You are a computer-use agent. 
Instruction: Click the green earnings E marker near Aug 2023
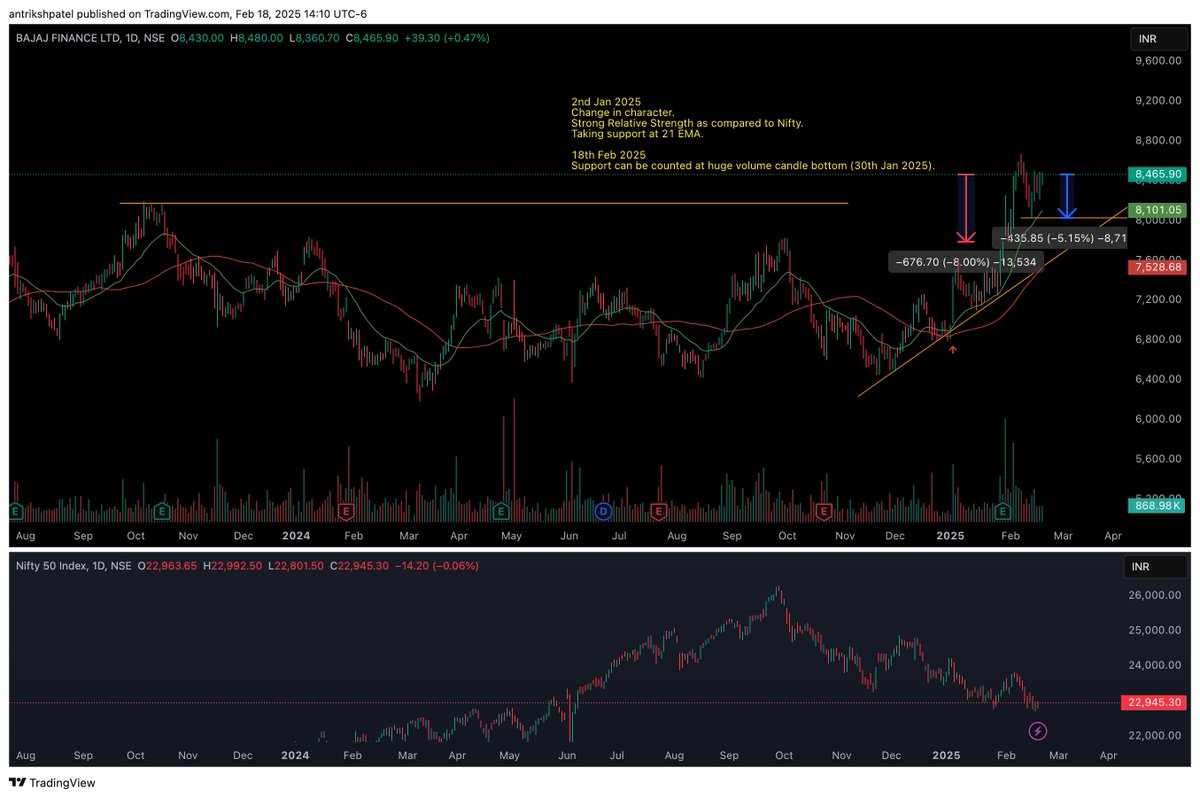pyautogui.click(x=15, y=511)
